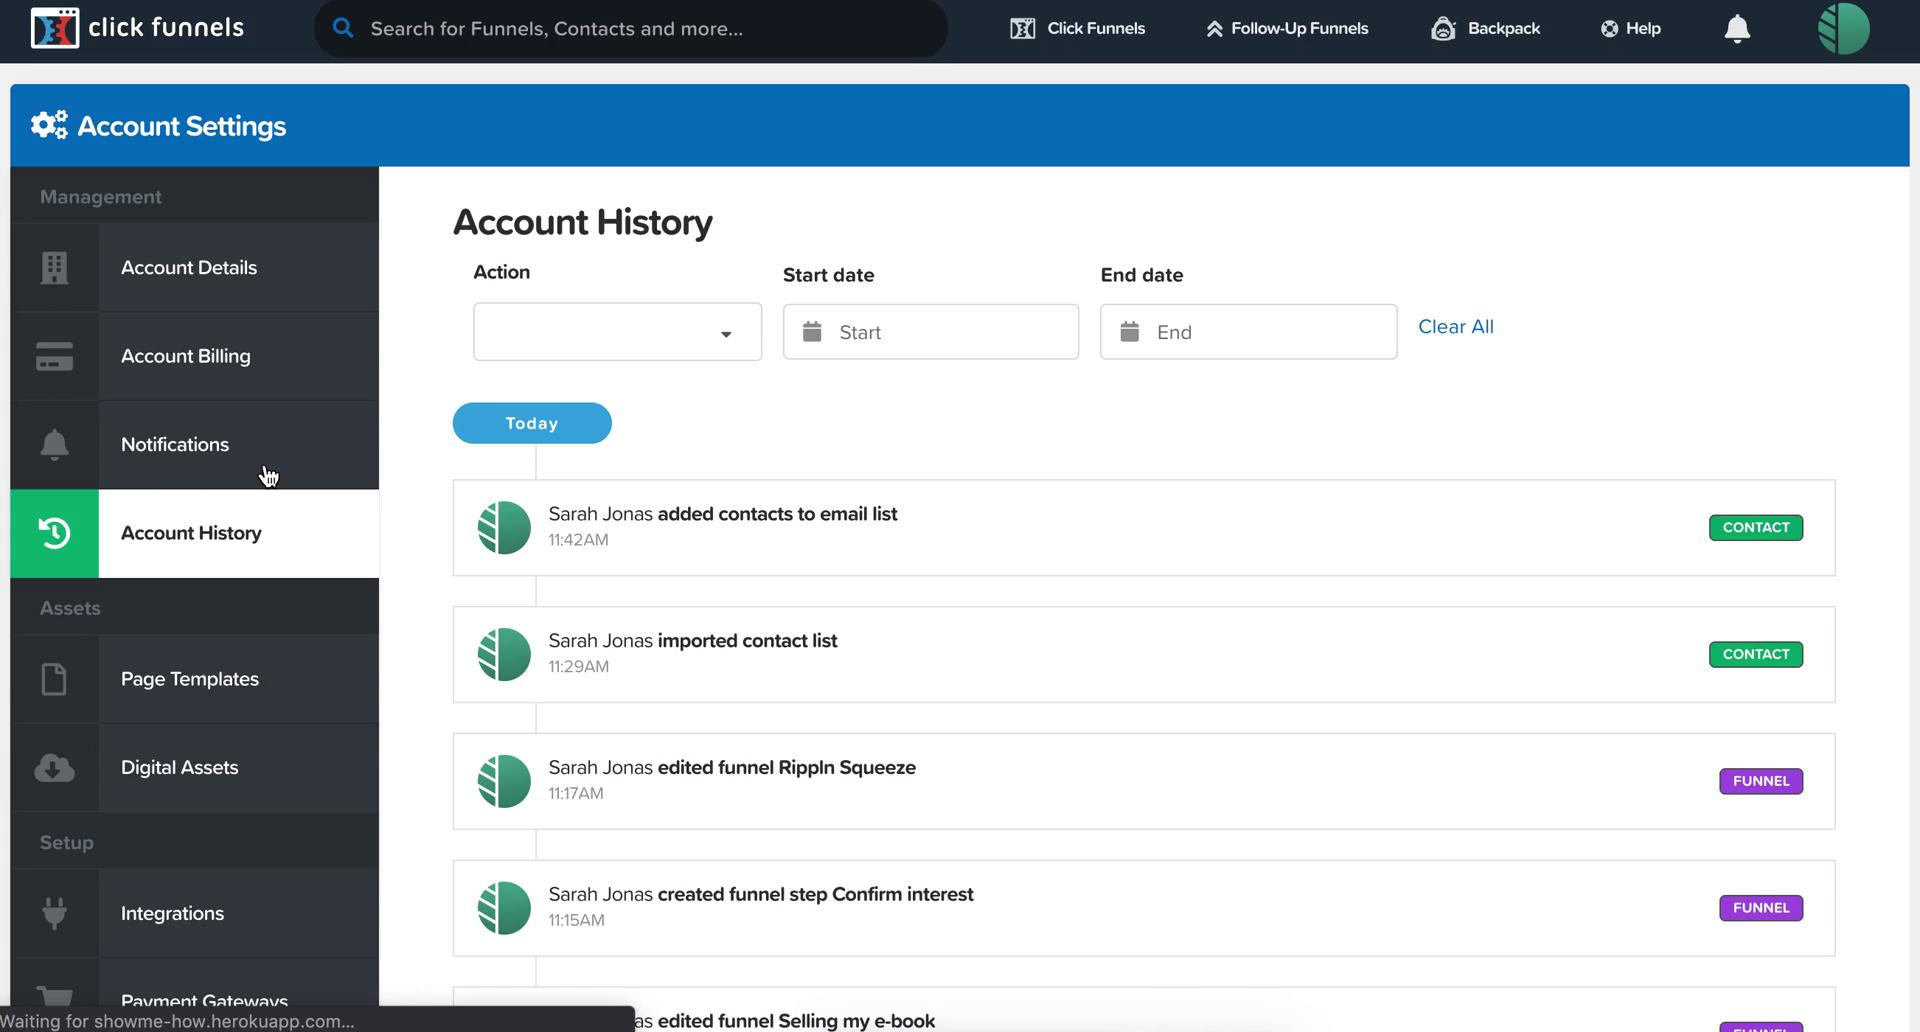Click the Digital Assets cloud icon
Viewport: 1920px width, 1032px height.
tap(54, 768)
